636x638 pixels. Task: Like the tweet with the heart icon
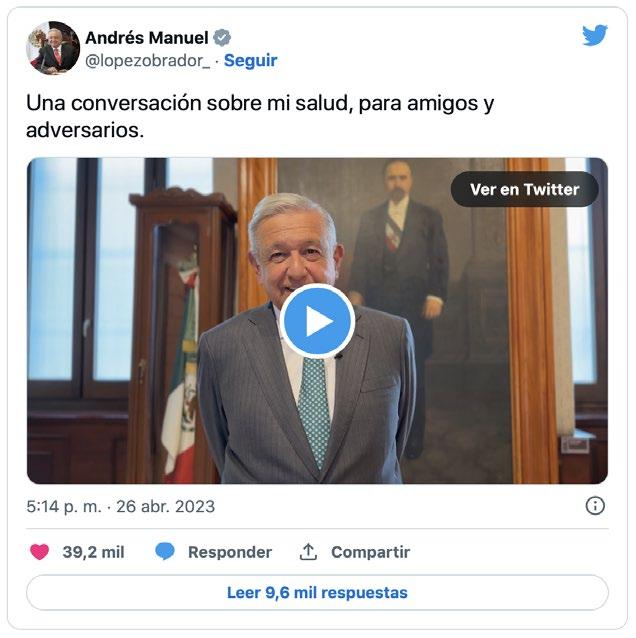(39, 552)
